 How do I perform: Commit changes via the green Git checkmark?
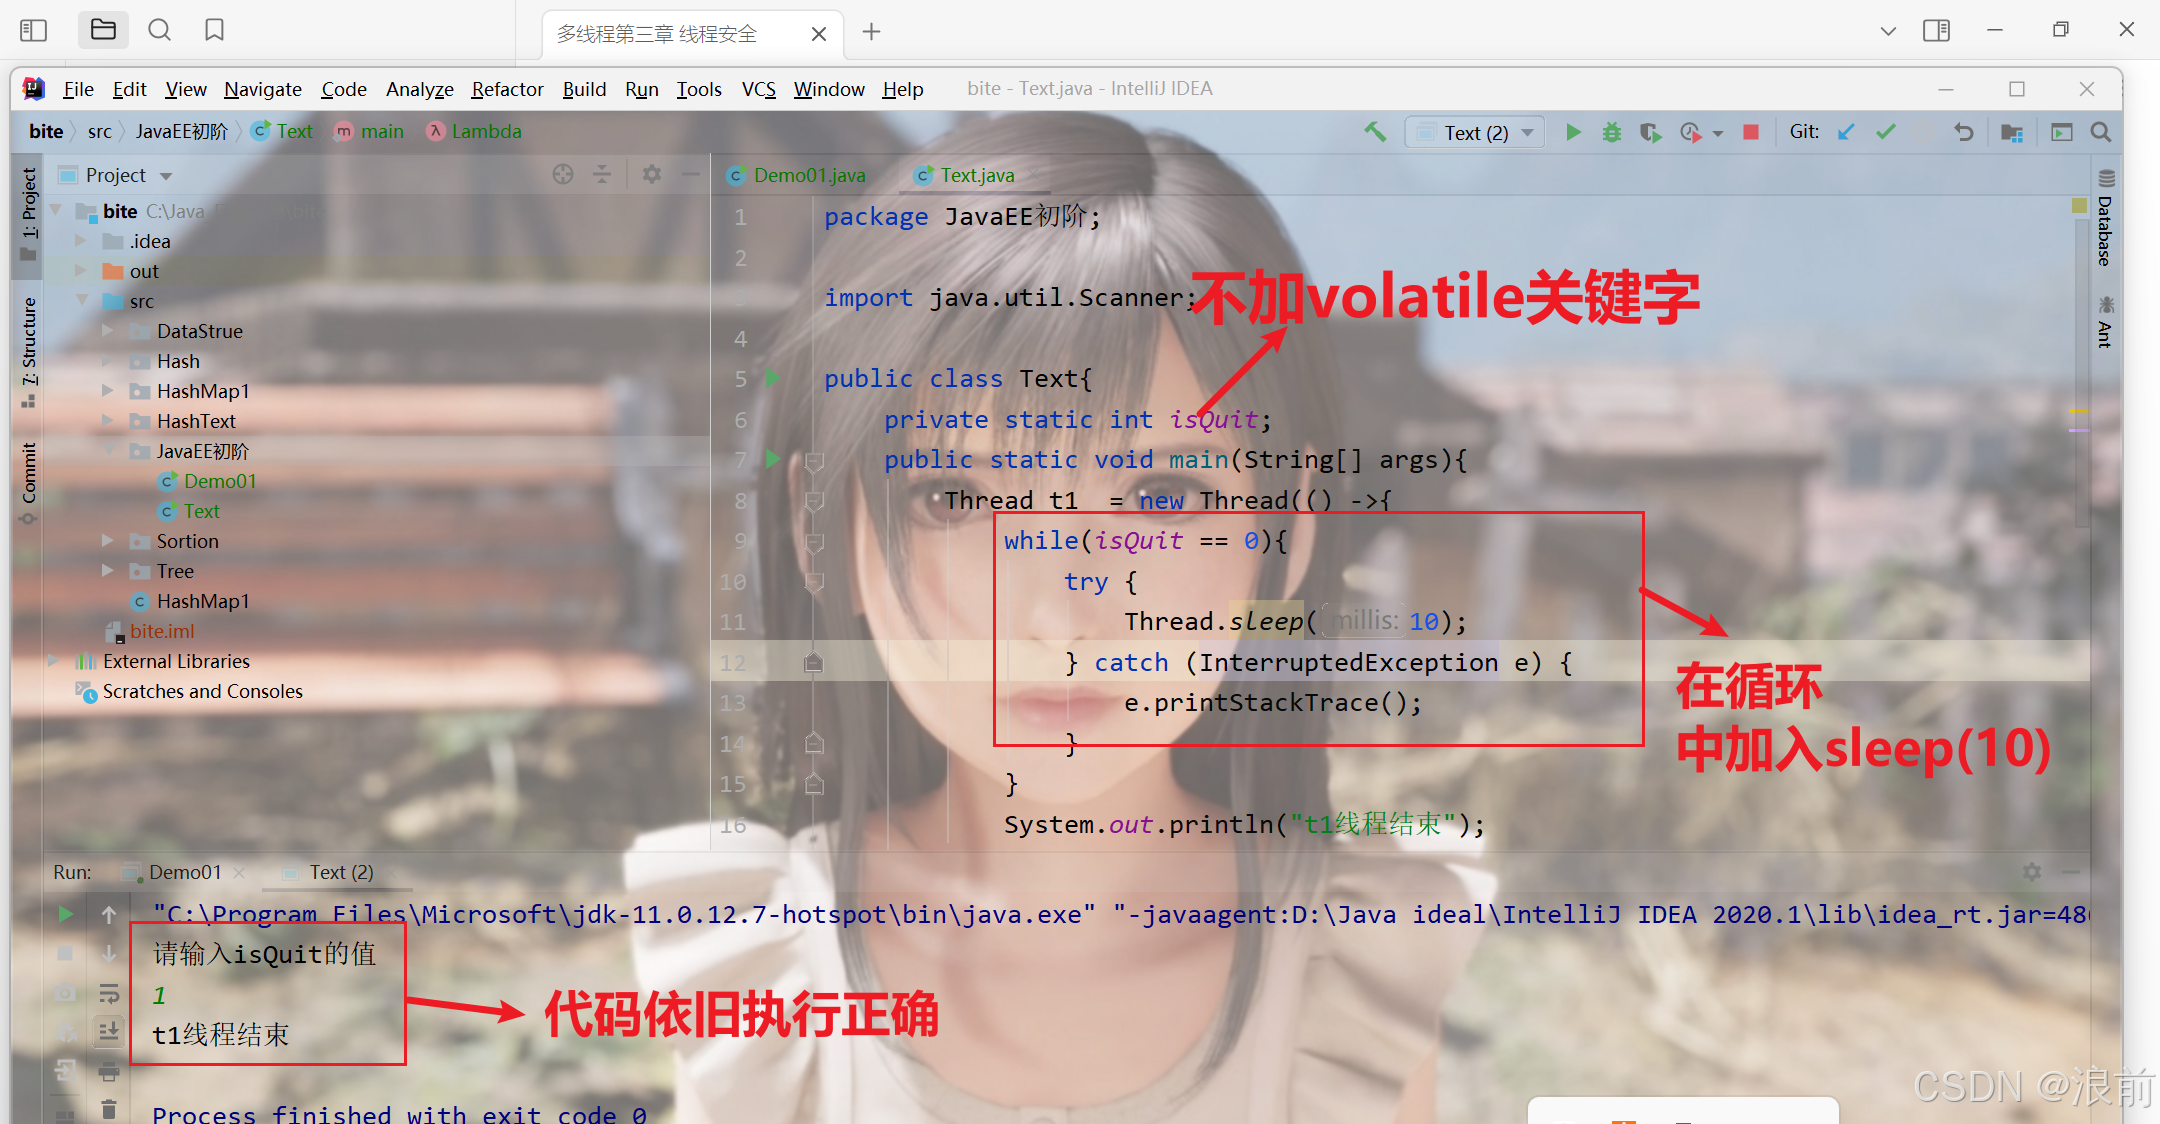[x=1886, y=132]
